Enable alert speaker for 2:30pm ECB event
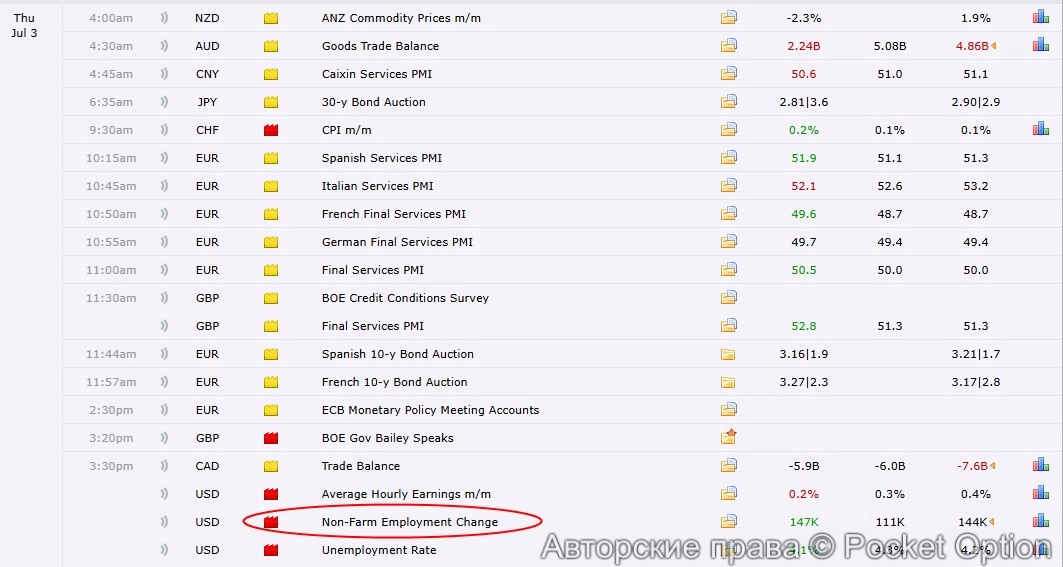 coord(163,410)
